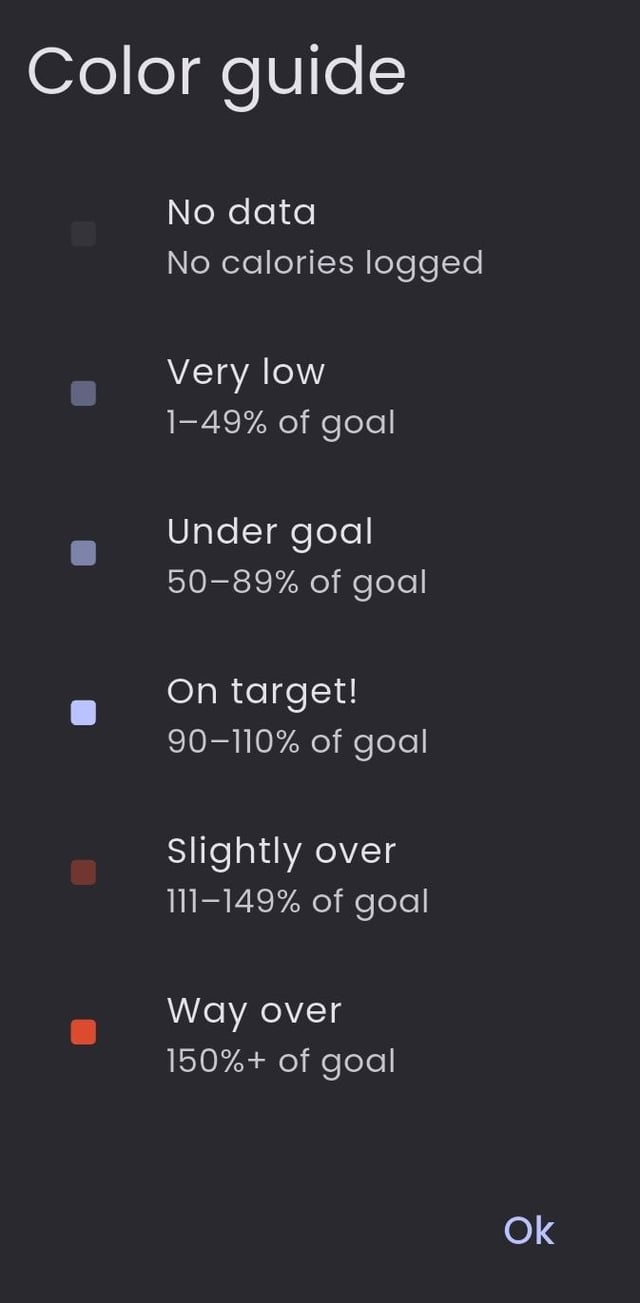Click the "150%+ of goal" text

pyautogui.click(x=281, y=1061)
